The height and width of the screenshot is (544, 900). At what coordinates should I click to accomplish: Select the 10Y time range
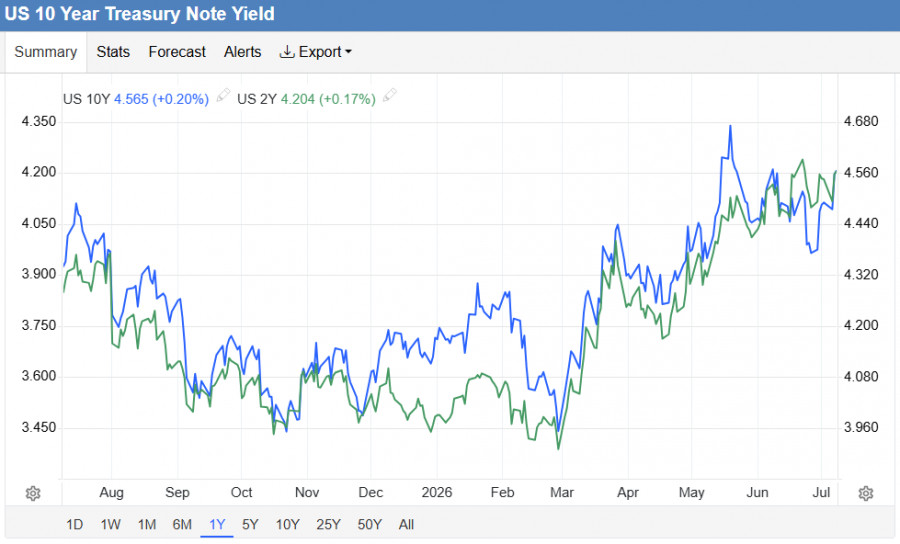[288, 524]
